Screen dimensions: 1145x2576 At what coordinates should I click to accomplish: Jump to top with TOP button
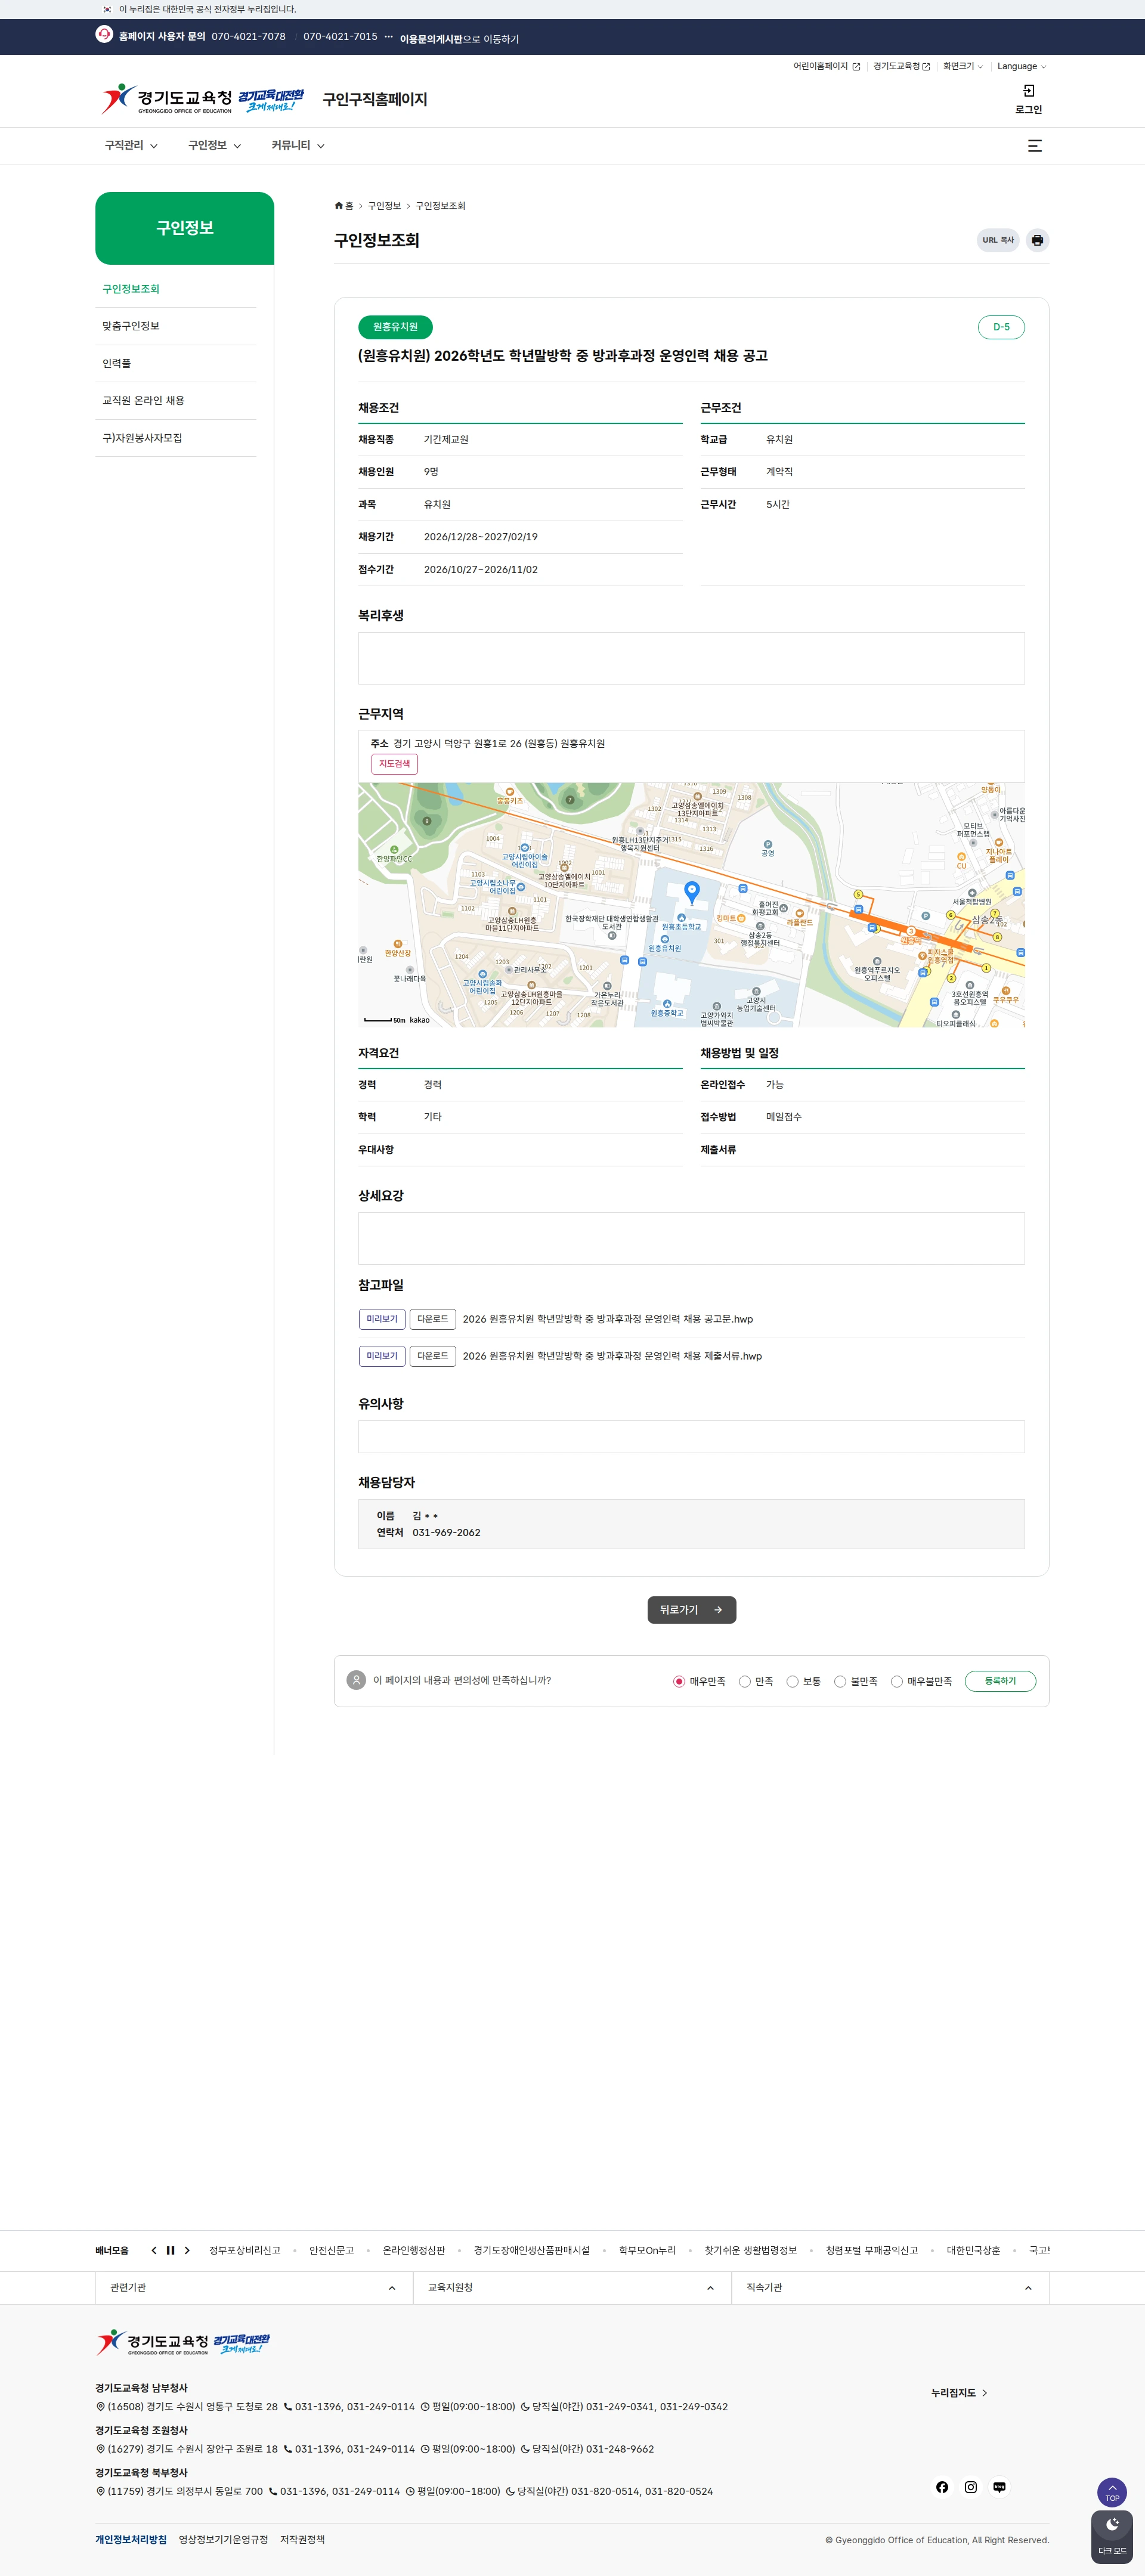tap(1112, 2492)
